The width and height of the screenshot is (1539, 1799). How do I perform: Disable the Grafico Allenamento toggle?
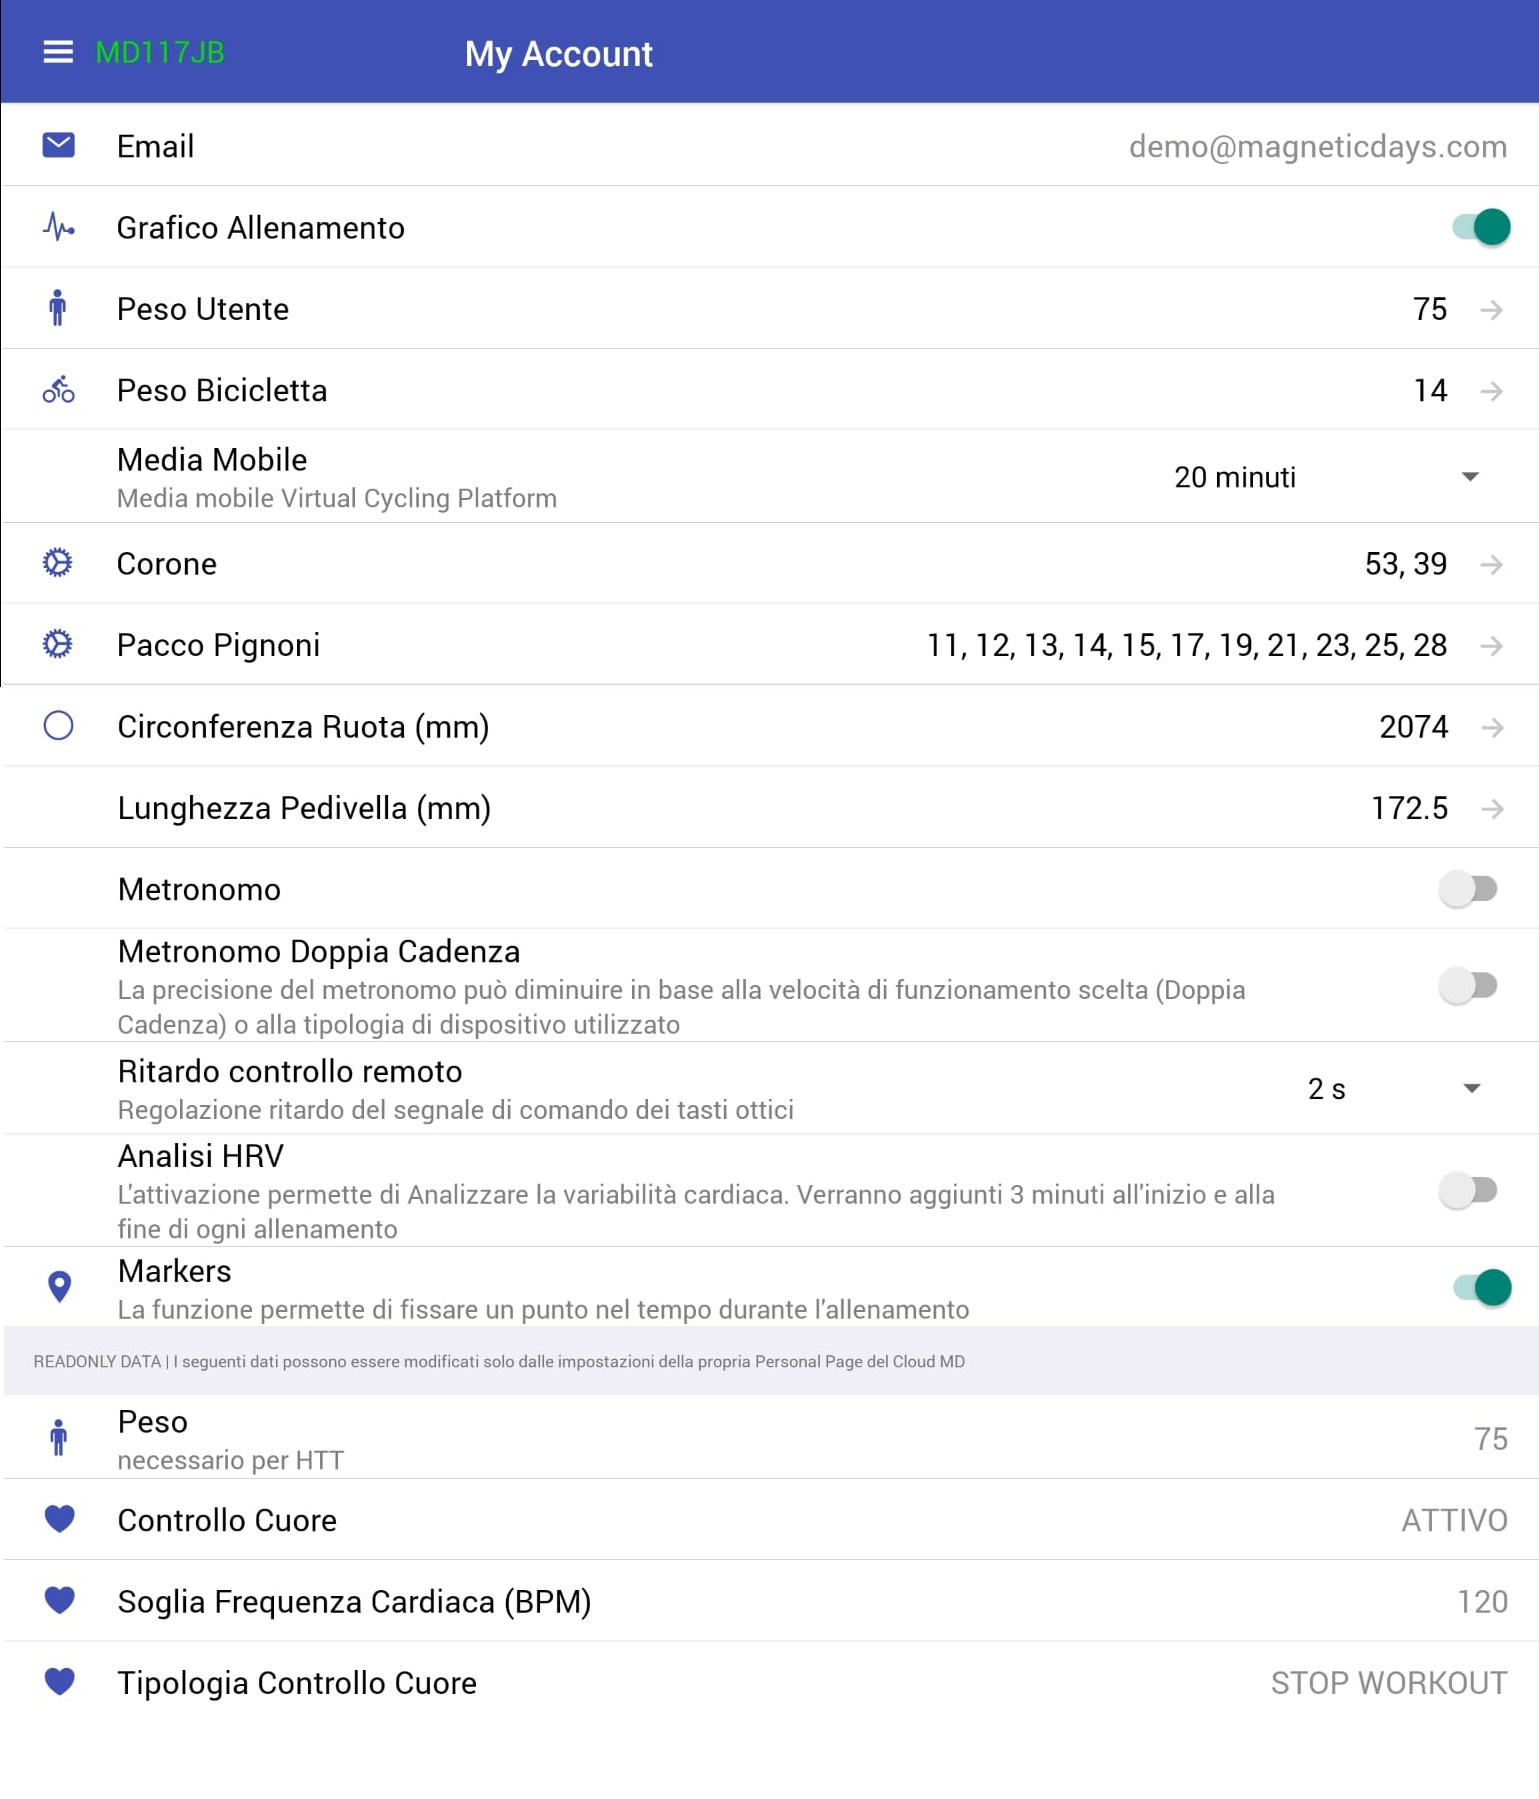[x=1481, y=227]
